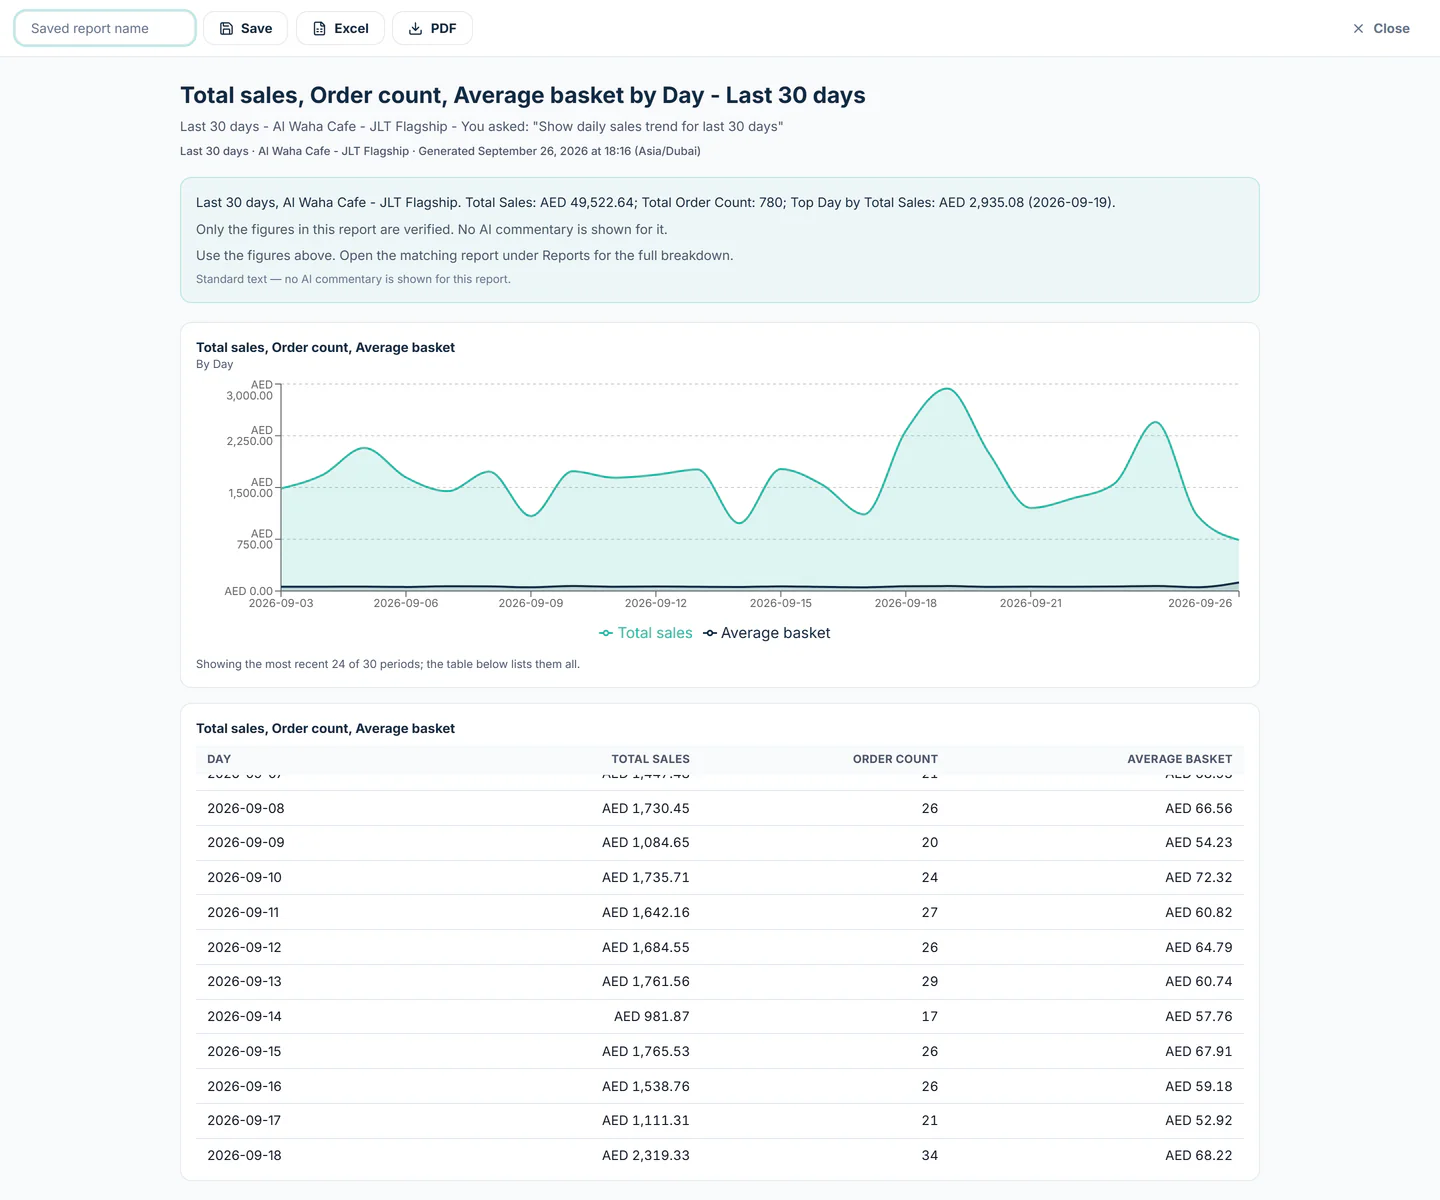The height and width of the screenshot is (1200, 1440).
Task: Click order count 34 for 2026-09-18
Action: pyautogui.click(x=930, y=1155)
